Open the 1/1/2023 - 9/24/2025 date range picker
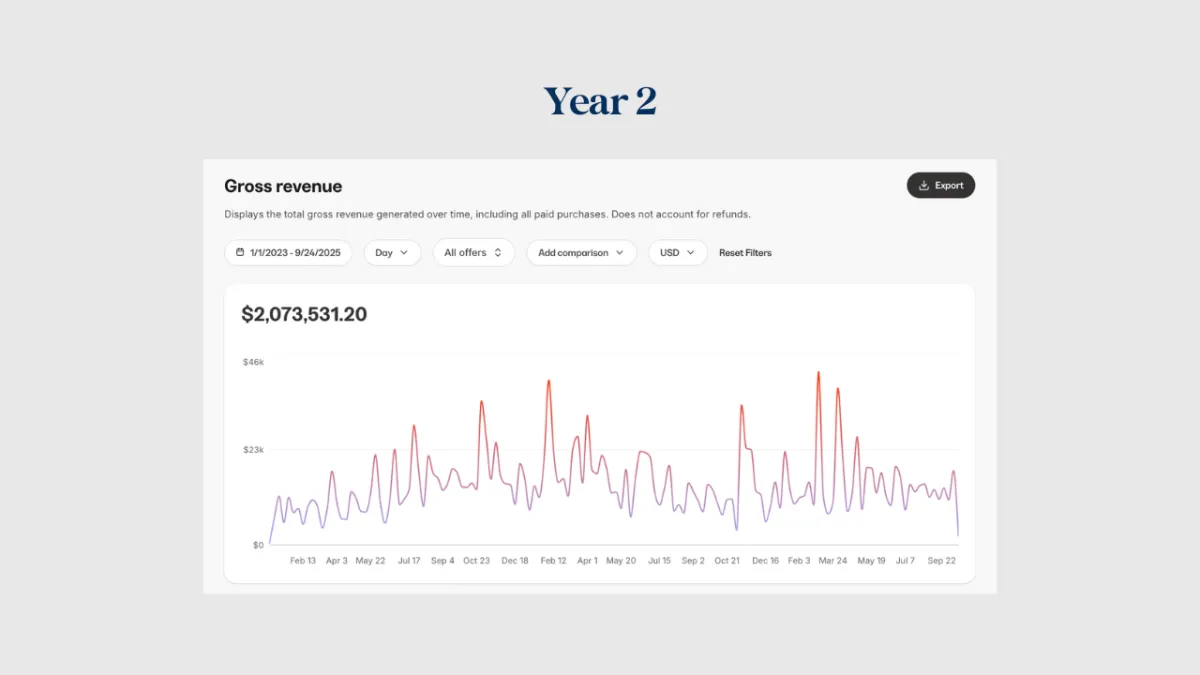The height and width of the screenshot is (675, 1200). point(288,253)
